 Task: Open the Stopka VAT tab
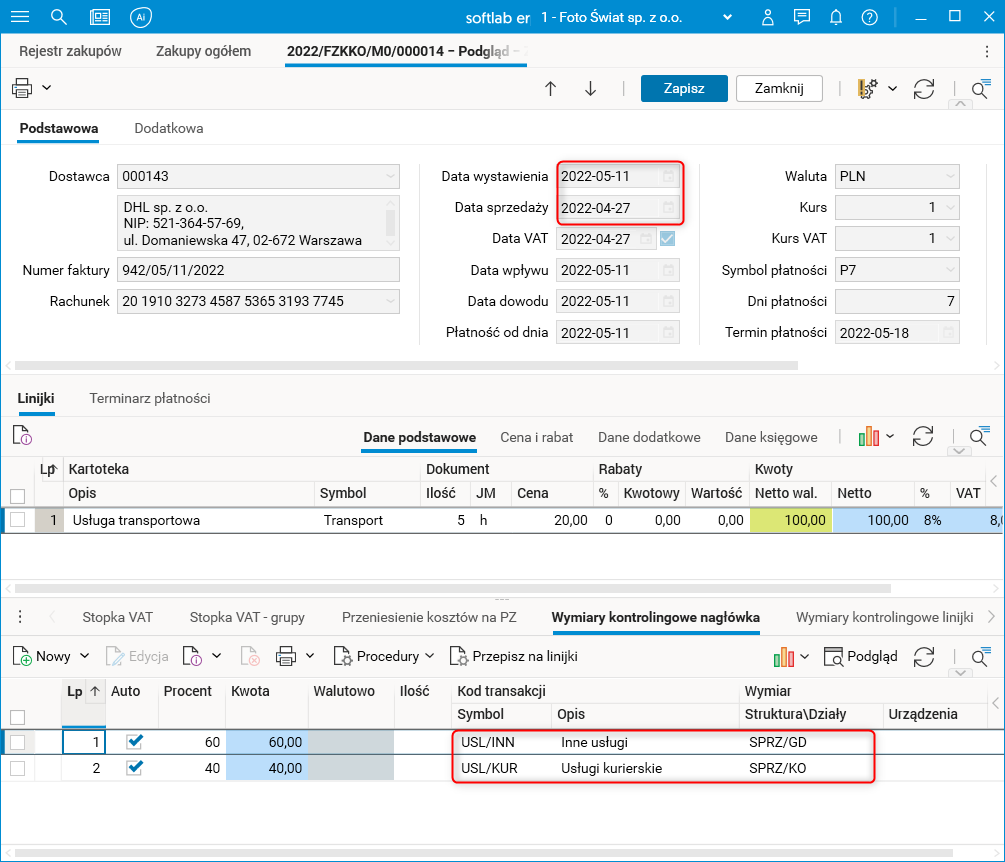pyautogui.click(x=117, y=617)
